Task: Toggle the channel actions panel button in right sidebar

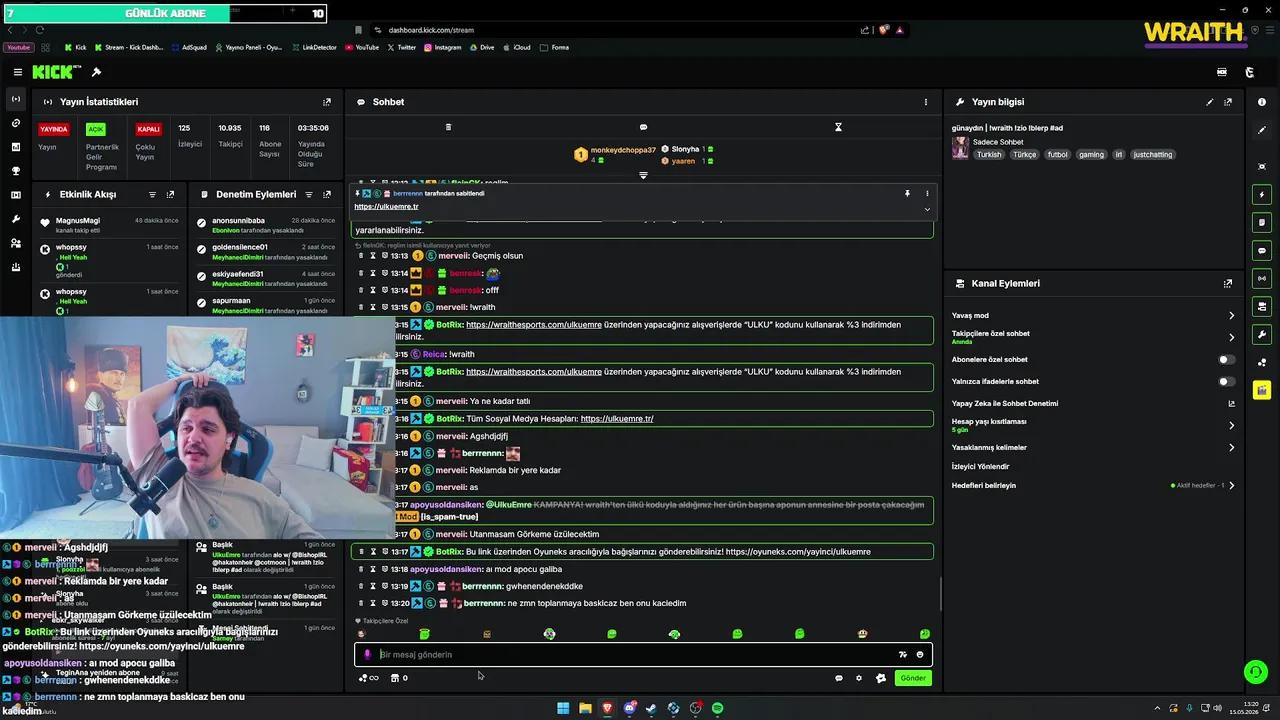Action: 1262,306
